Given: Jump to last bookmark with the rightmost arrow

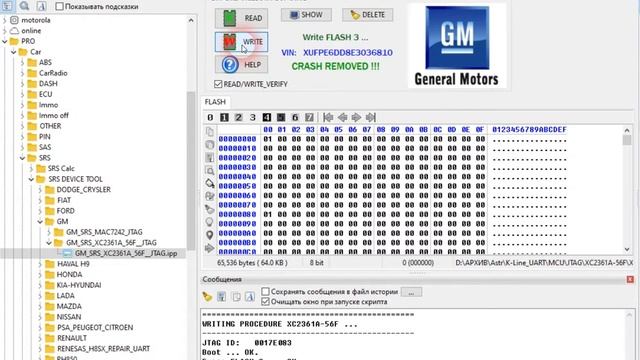Looking at the screenshot, I should (x=370, y=118).
